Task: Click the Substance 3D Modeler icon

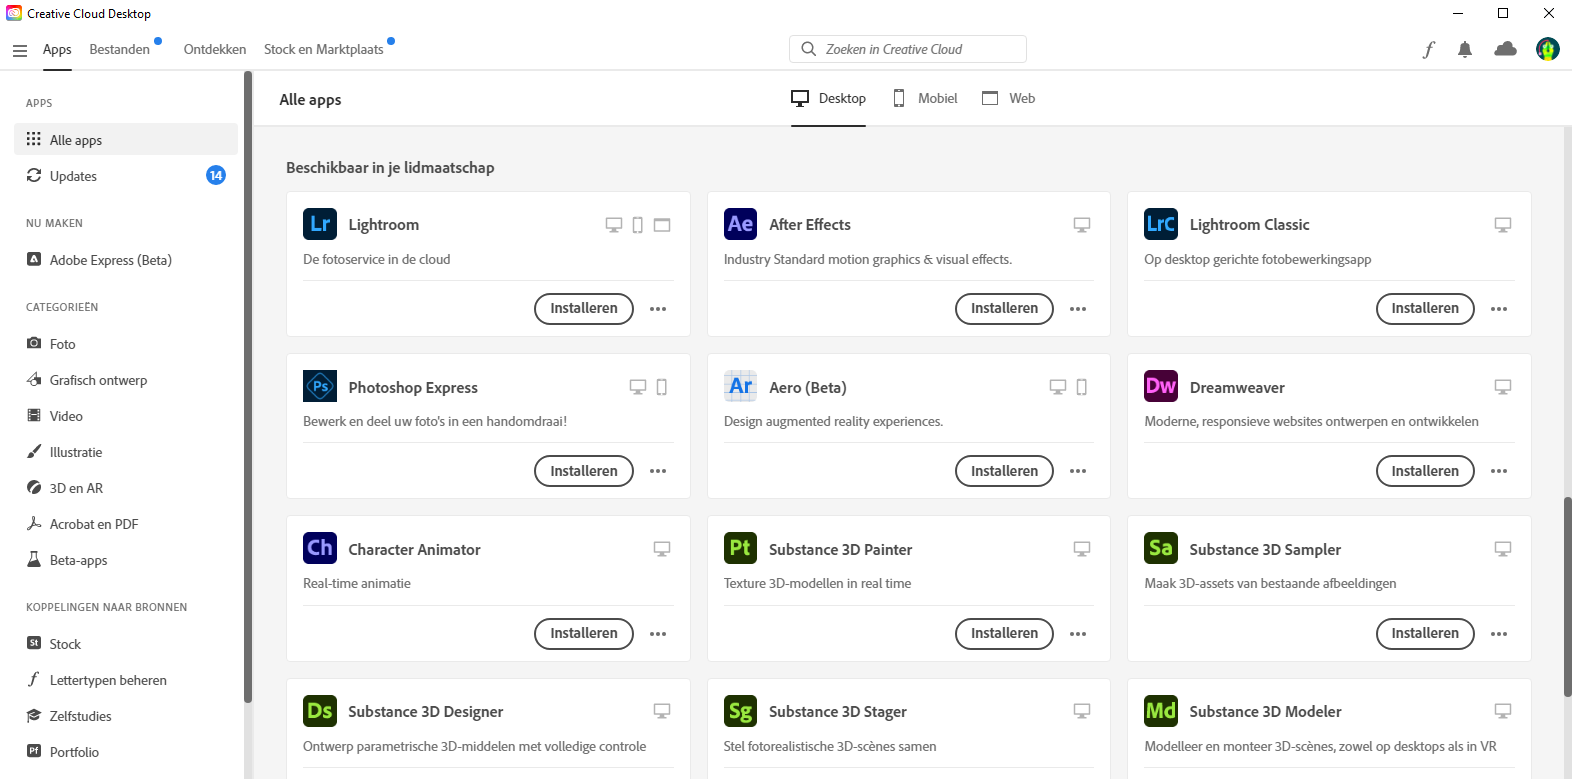Action: click(1161, 711)
